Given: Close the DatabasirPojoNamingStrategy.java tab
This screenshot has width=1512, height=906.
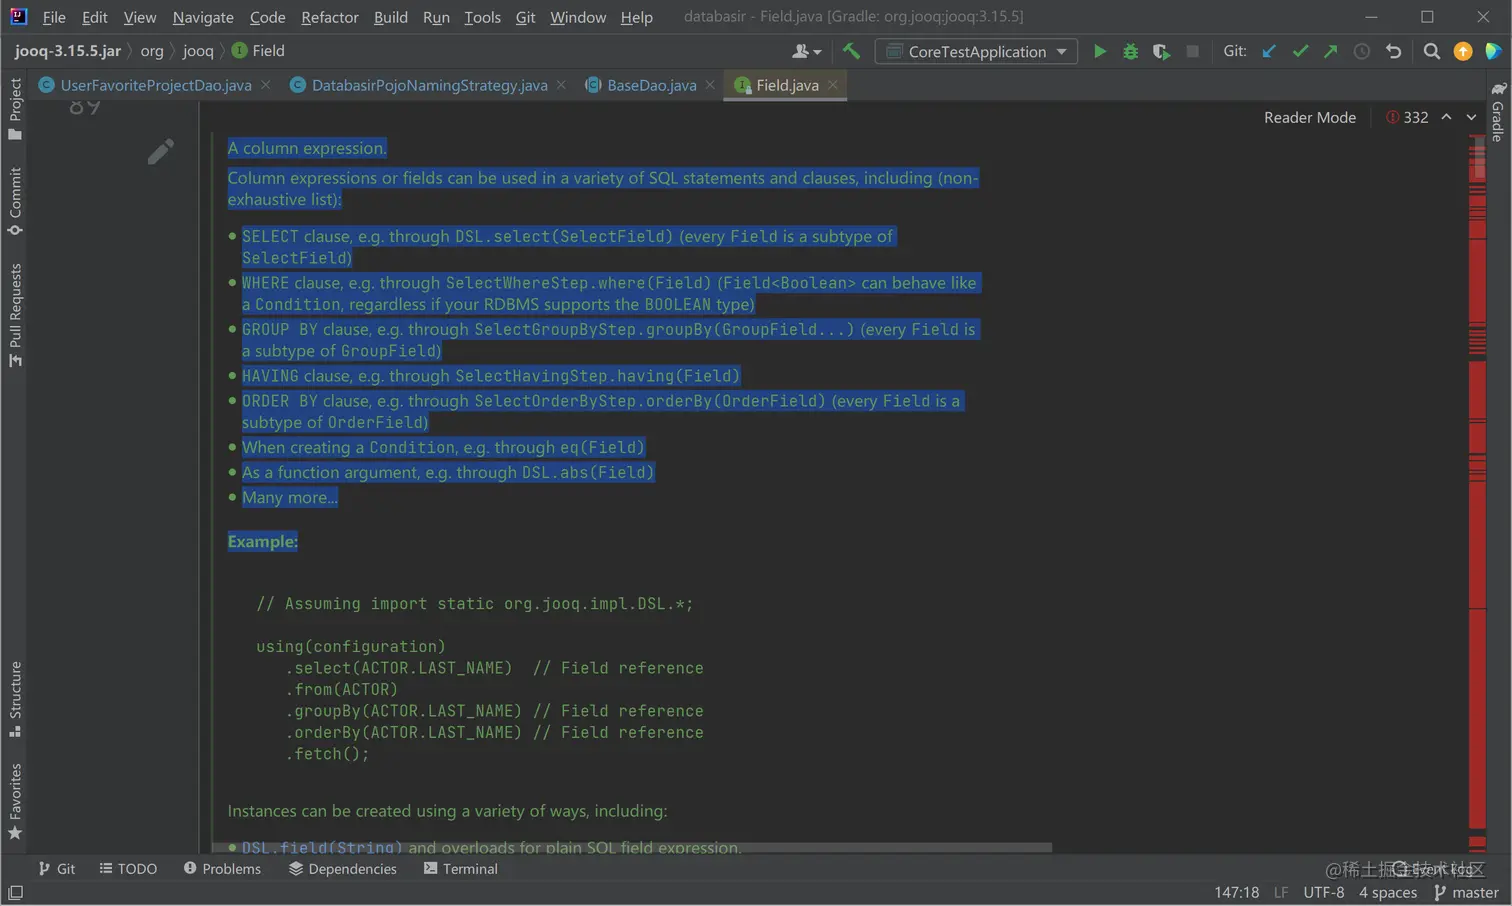Looking at the screenshot, I should [560, 85].
